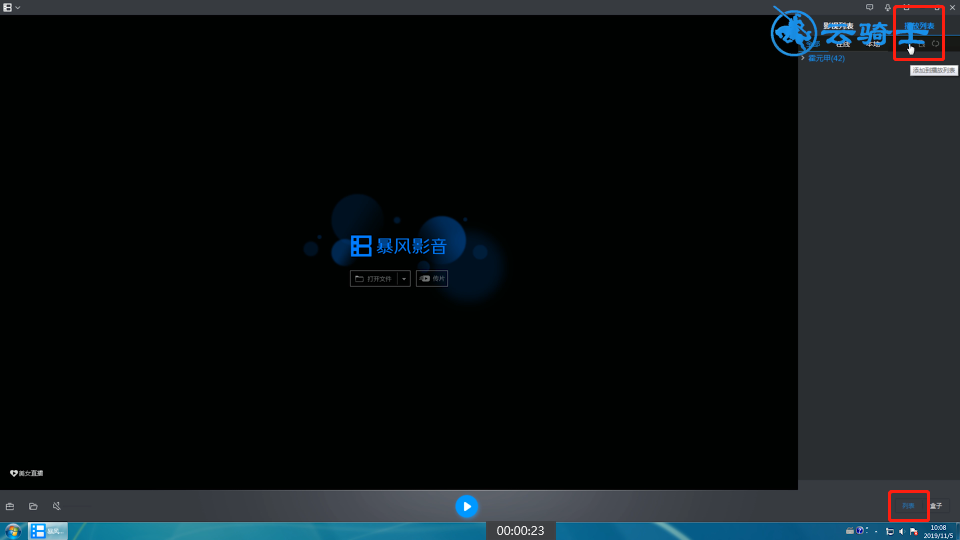Select the 本地 filter tab

click(872, 44)
